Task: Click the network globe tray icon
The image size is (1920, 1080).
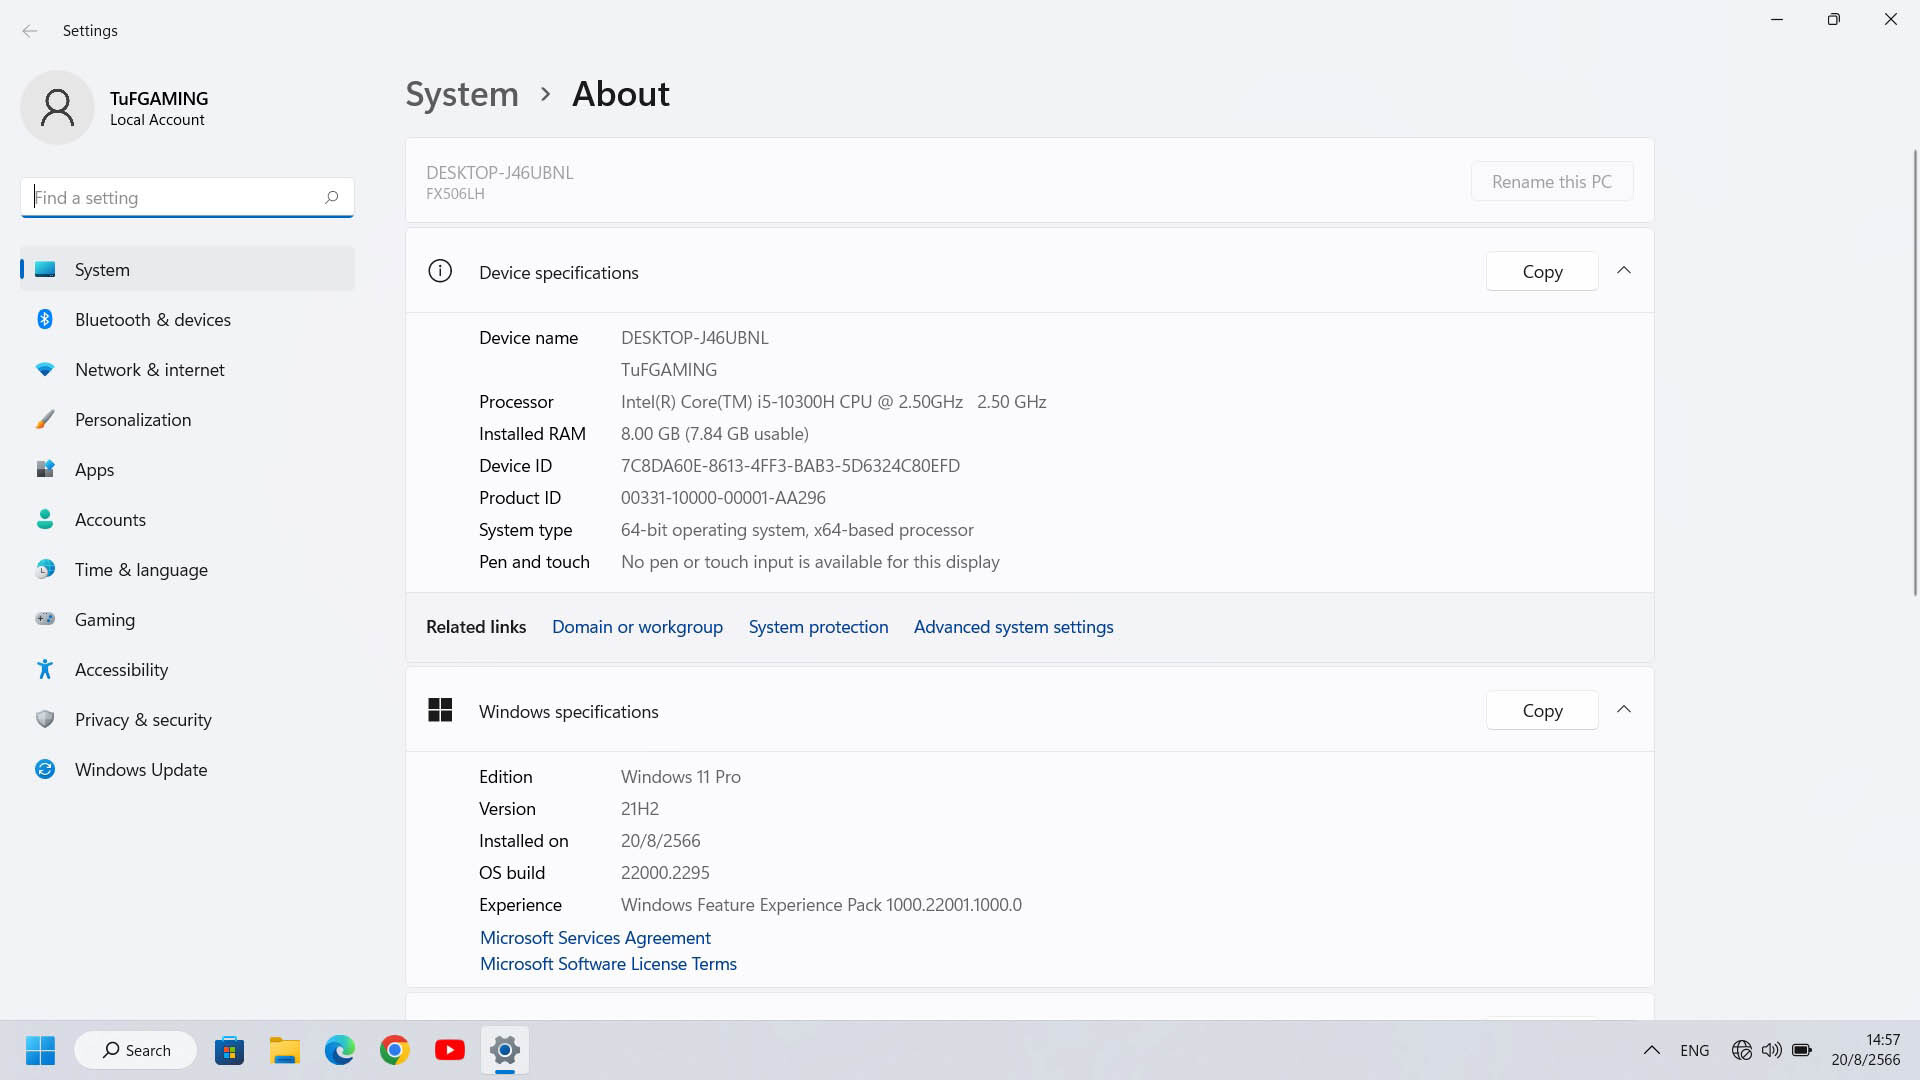Action: pyautogui.click(x=1741, y=1050)
